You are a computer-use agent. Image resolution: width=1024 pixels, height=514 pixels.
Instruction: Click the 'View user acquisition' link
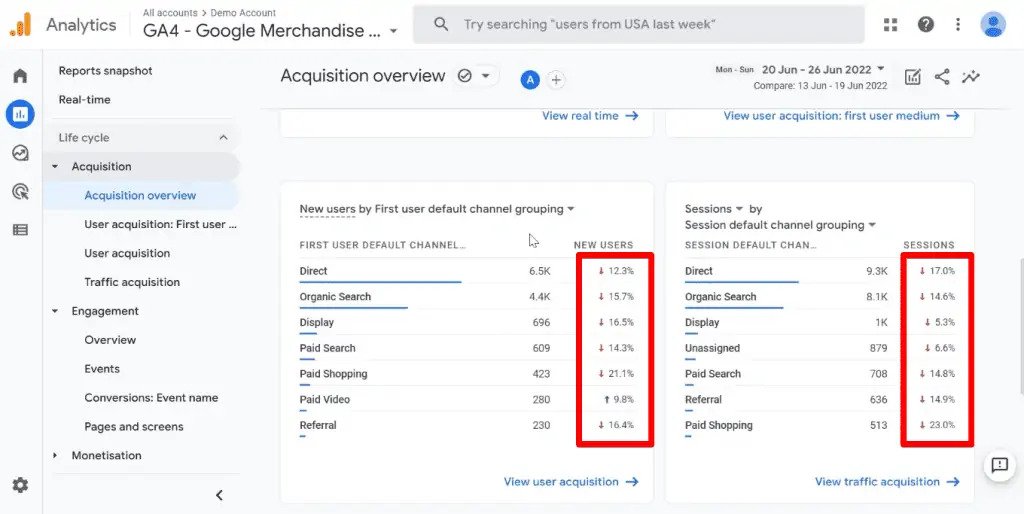(571, 482)
